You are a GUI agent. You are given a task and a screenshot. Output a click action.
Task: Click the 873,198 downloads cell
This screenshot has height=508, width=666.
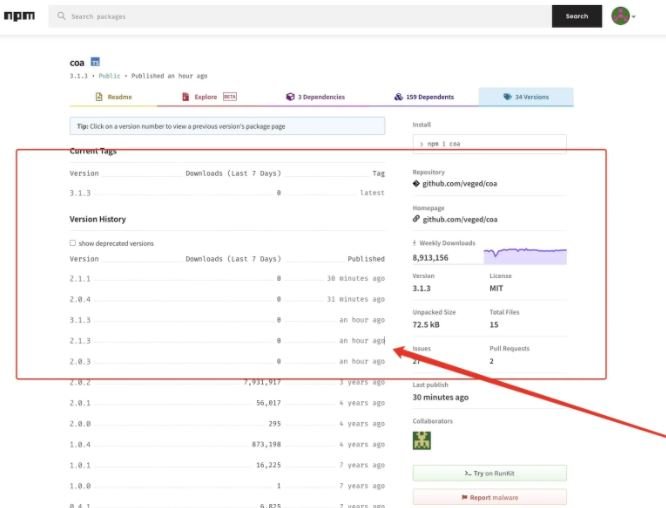click(x=266, y=445)
